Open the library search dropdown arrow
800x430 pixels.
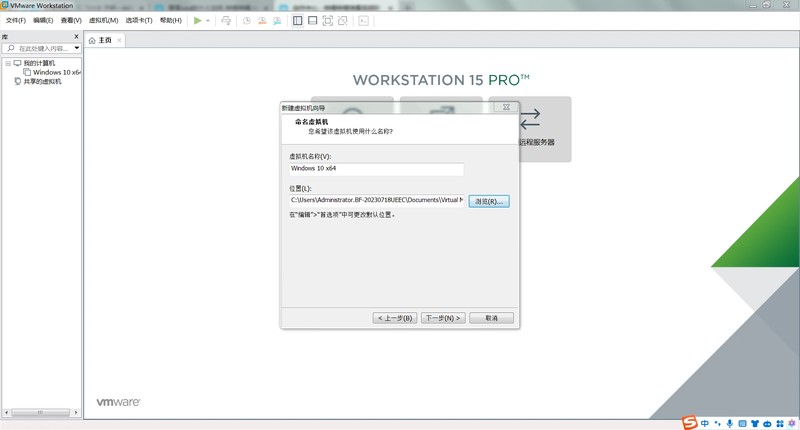tap(77, 48)
